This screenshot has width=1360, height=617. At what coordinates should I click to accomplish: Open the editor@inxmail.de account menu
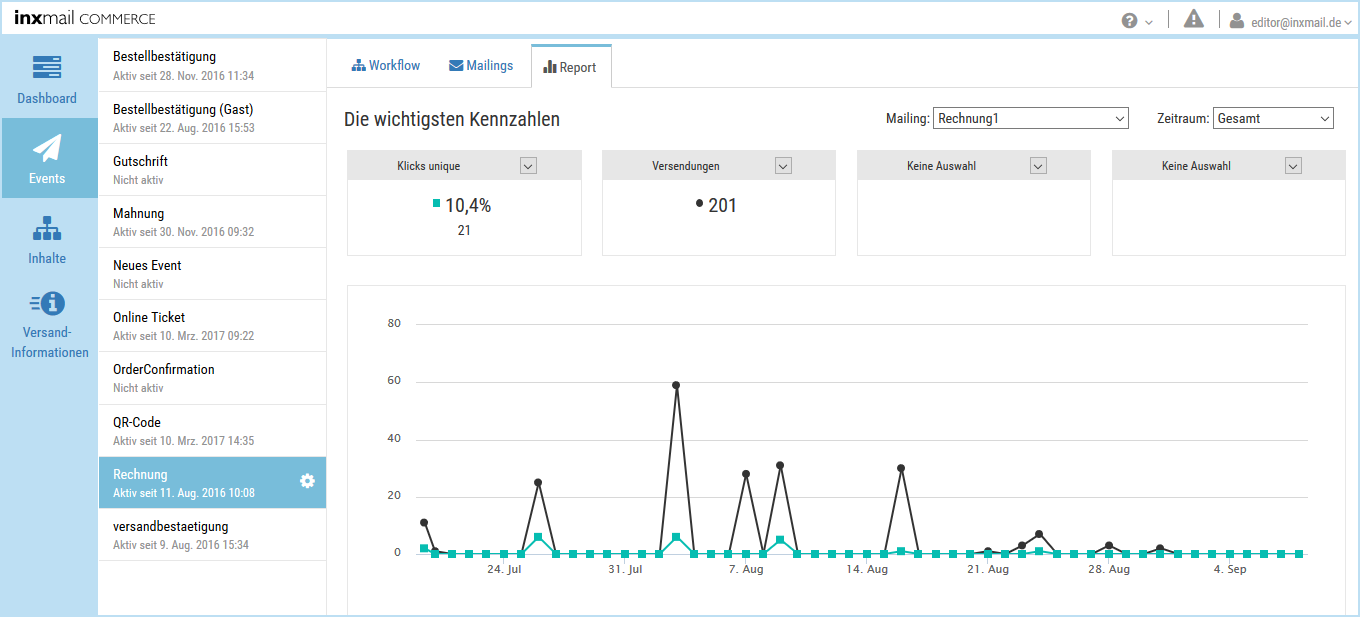tap(1295, 21)
